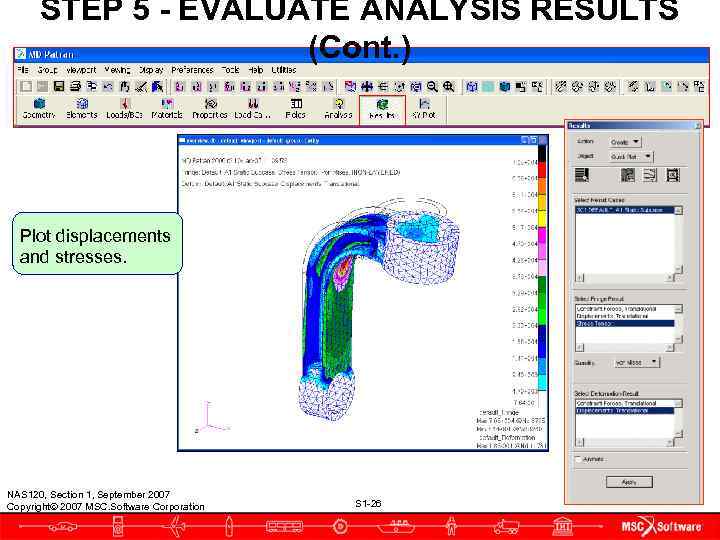The width and height of the screenshot is (720, 540).
Task: Open the Help menu
Action: coord(255,70)
